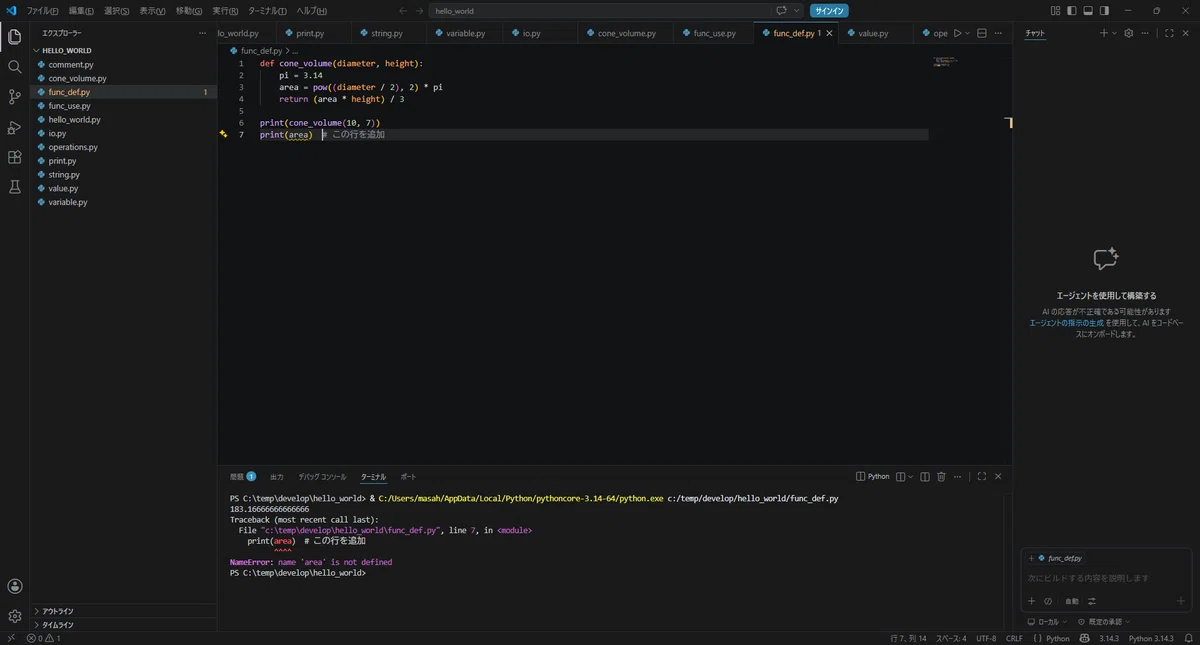Open the Source Control view
The image size is (1200, 645).
[14, 97]
